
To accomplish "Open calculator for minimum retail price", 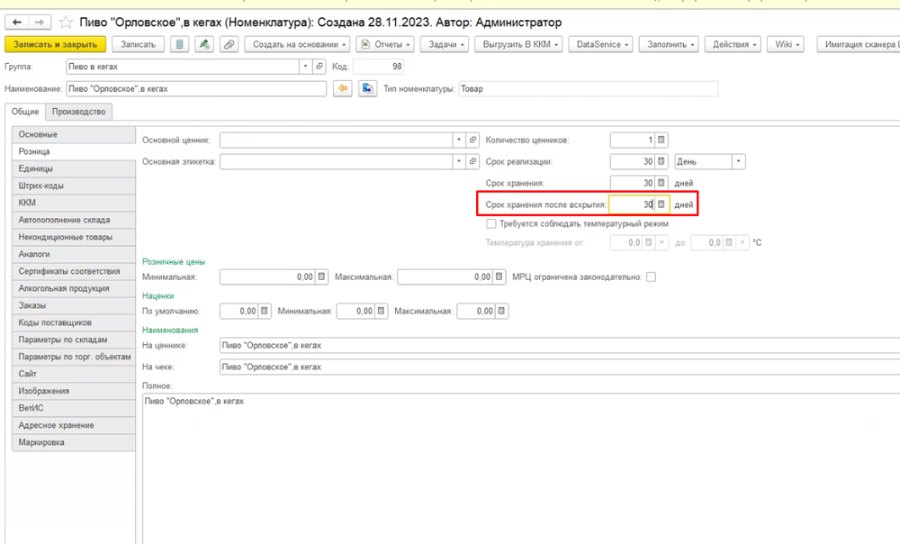I will (x=321, y=277).
